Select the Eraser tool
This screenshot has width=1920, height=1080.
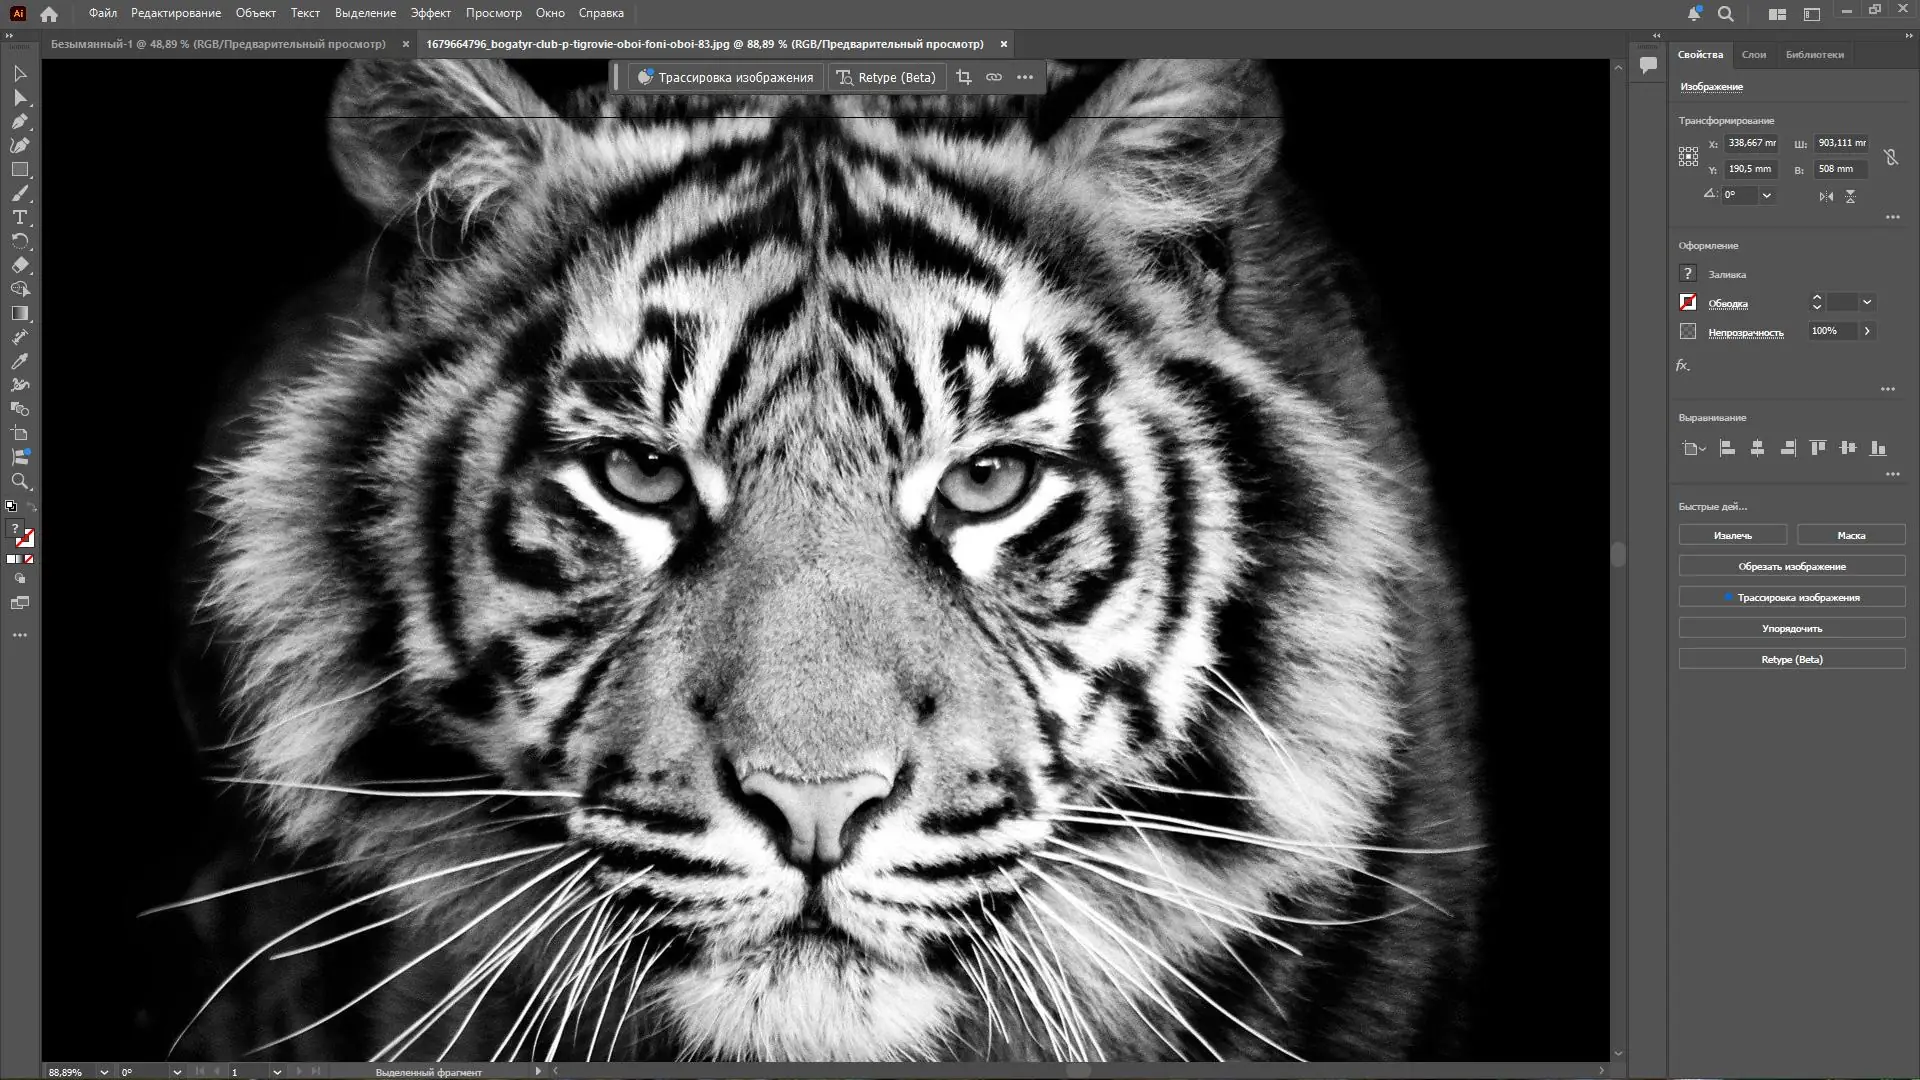point(19,266)
